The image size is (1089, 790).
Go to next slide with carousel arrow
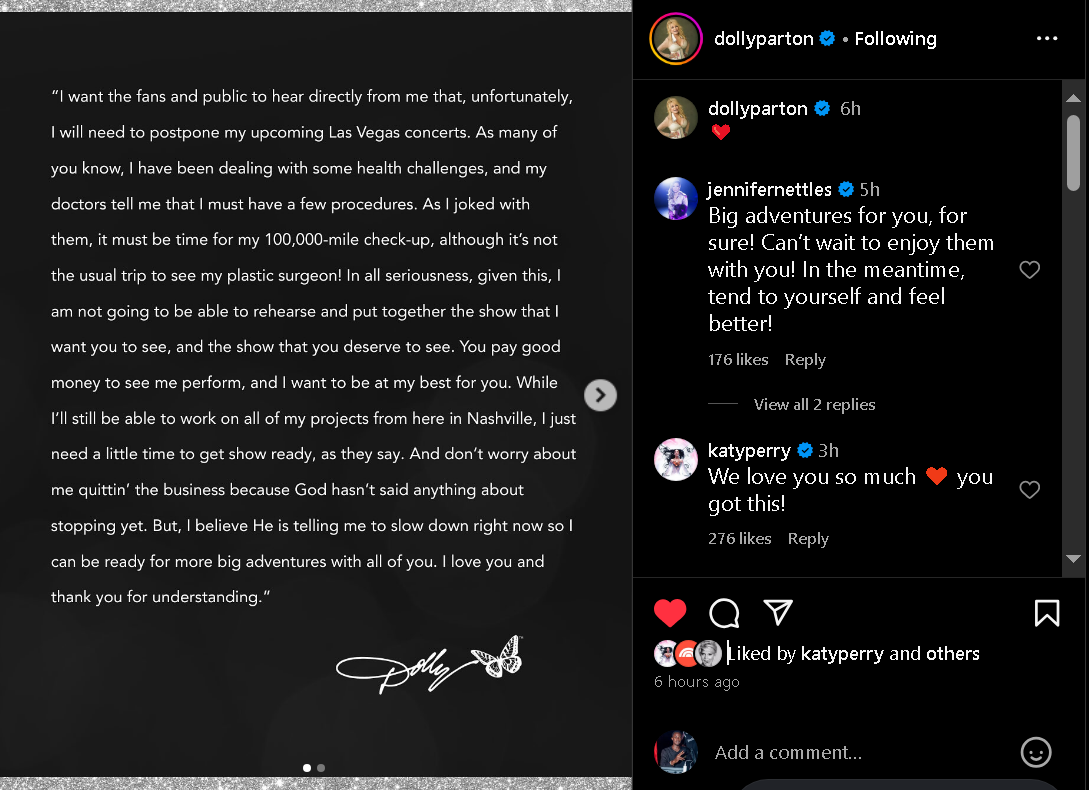(x=600, y=395)
